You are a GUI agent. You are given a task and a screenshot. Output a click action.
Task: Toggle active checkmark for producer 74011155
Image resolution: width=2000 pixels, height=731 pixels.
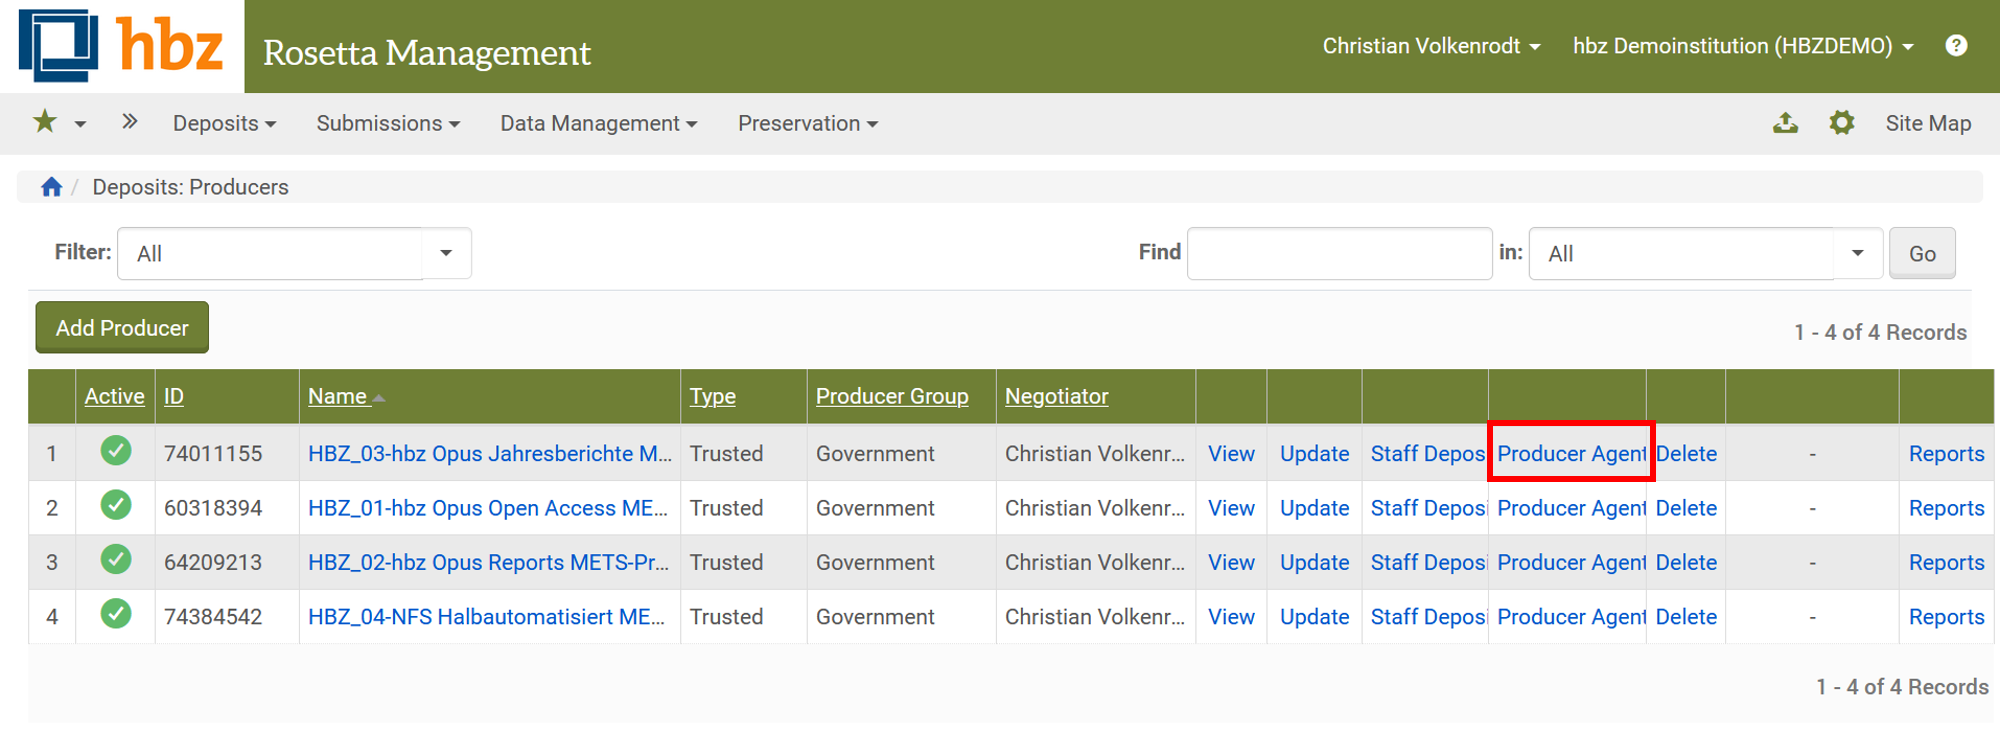click(x=116, y=452)
